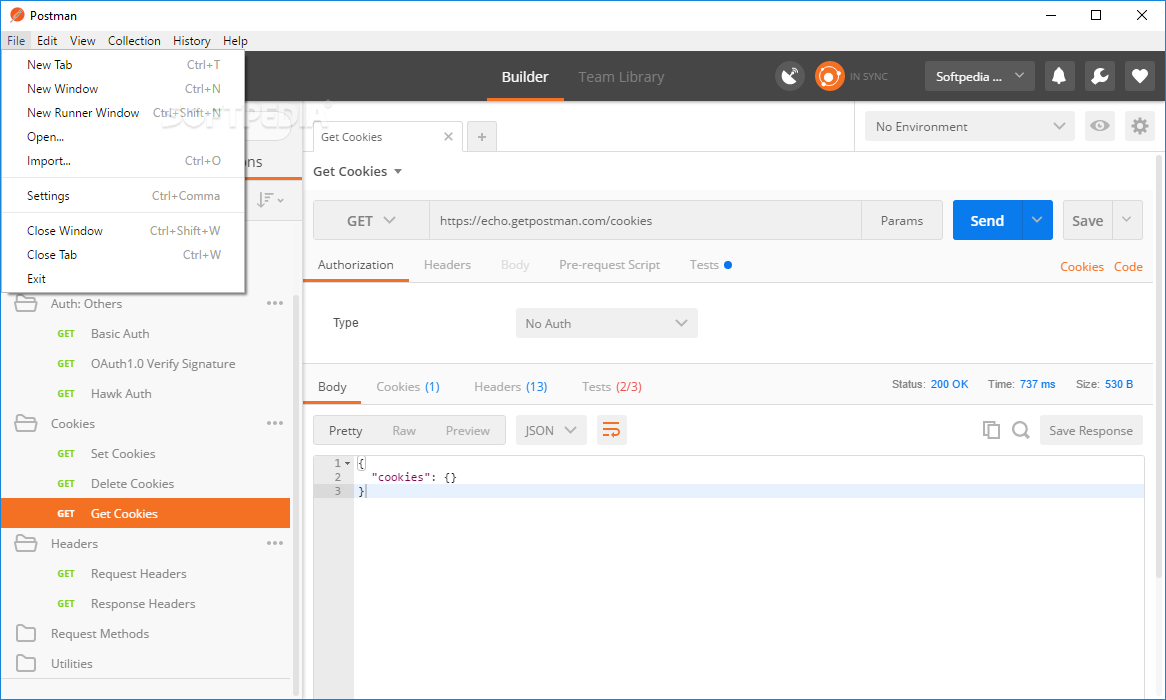Open the History menu
This screenshot has height=700, width=1166.
pos(191,41)
